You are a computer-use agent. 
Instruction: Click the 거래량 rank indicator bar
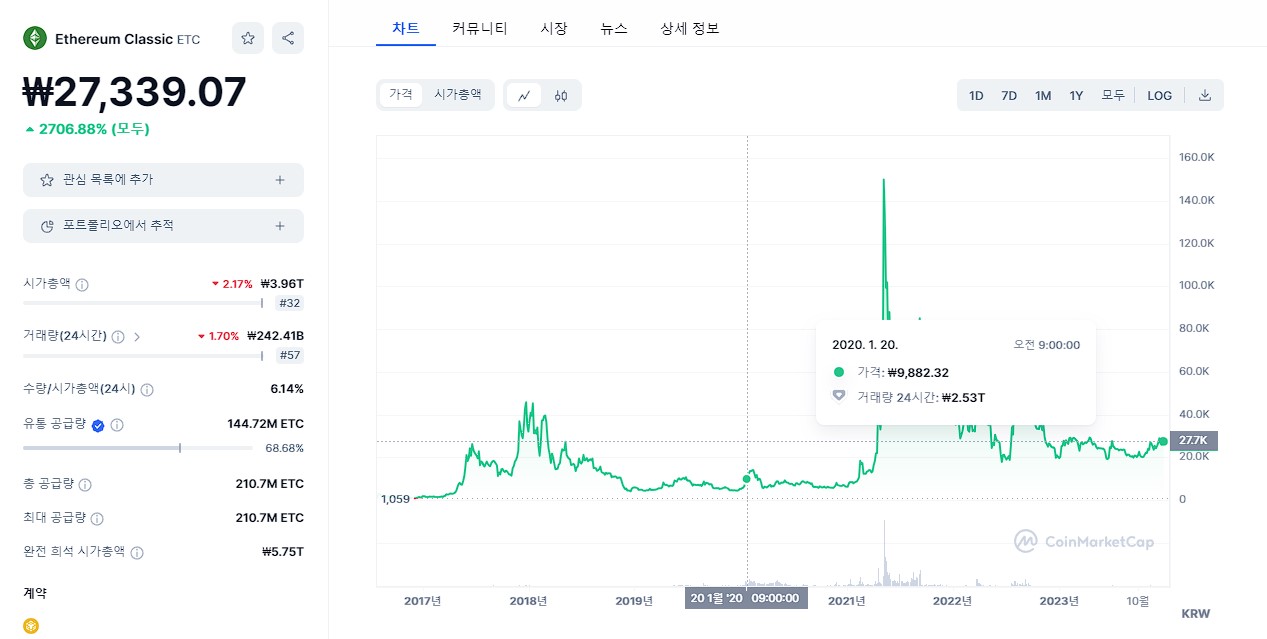[x=143, y=355]
